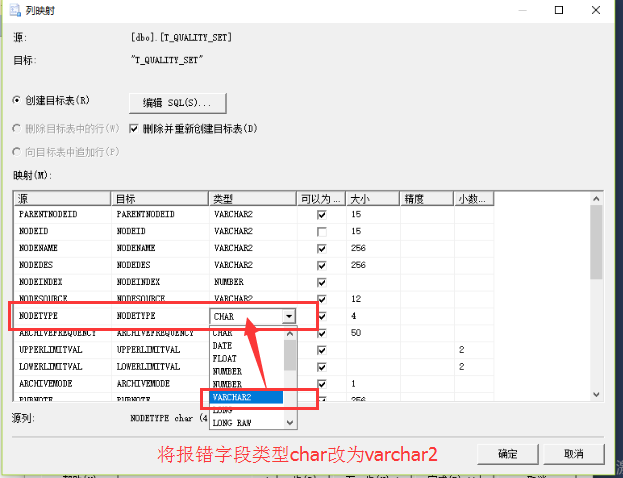Click the mapping grid scroll up arrow
The height and width of the screenshot is (478, 623).
tap(596, 198)
